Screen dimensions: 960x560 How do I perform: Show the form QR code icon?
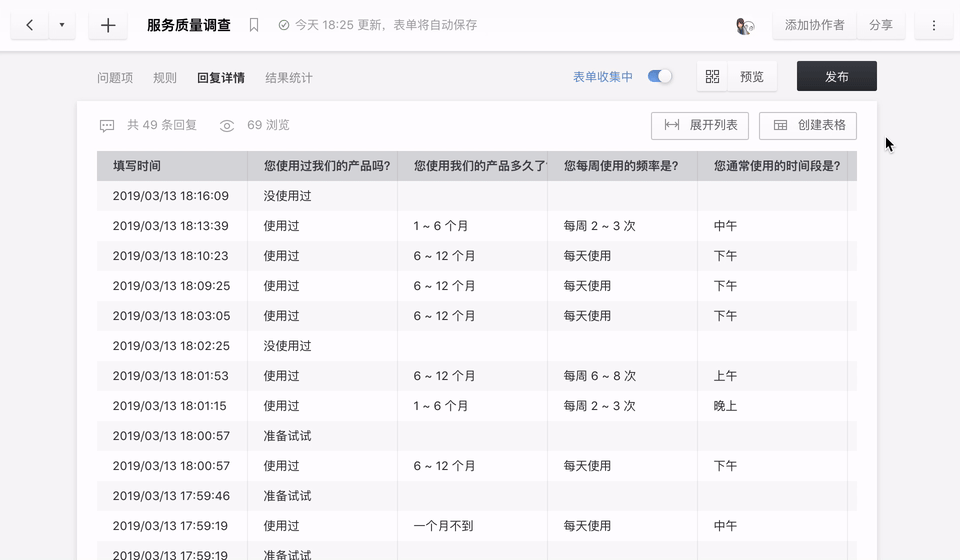[x=712, y=77]
